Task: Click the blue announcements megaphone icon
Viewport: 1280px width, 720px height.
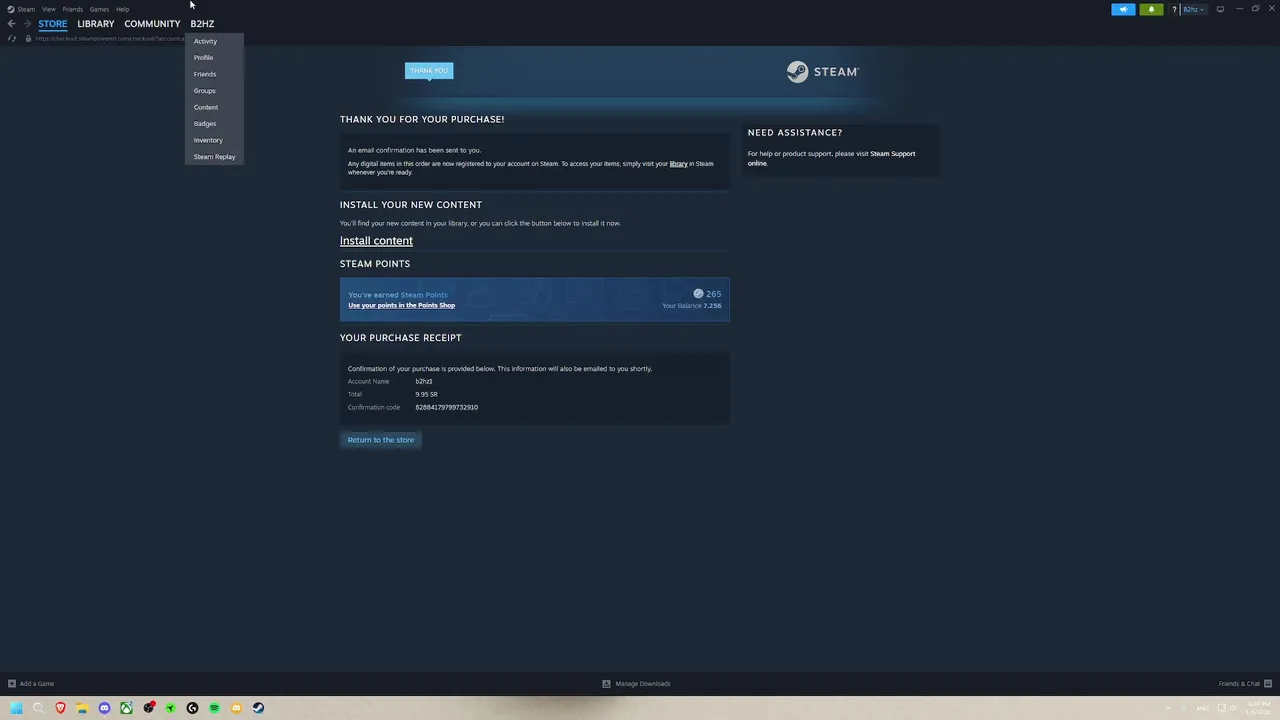Action: click(x=1123, y=9)
